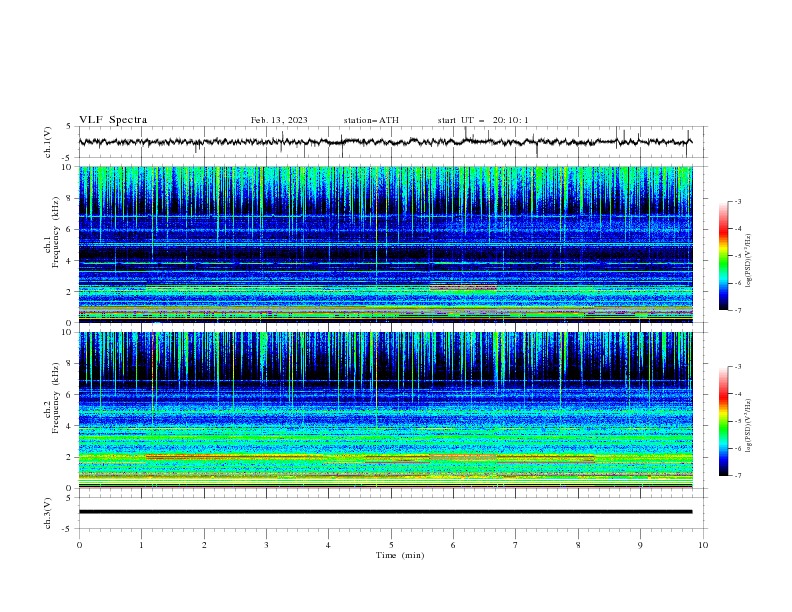The height and width of the screenshot is (612, 792).
Task: Click the ch.2 colorbar "log(PSD)(V²/Hz)" label
Action: (x=748, y=425)
